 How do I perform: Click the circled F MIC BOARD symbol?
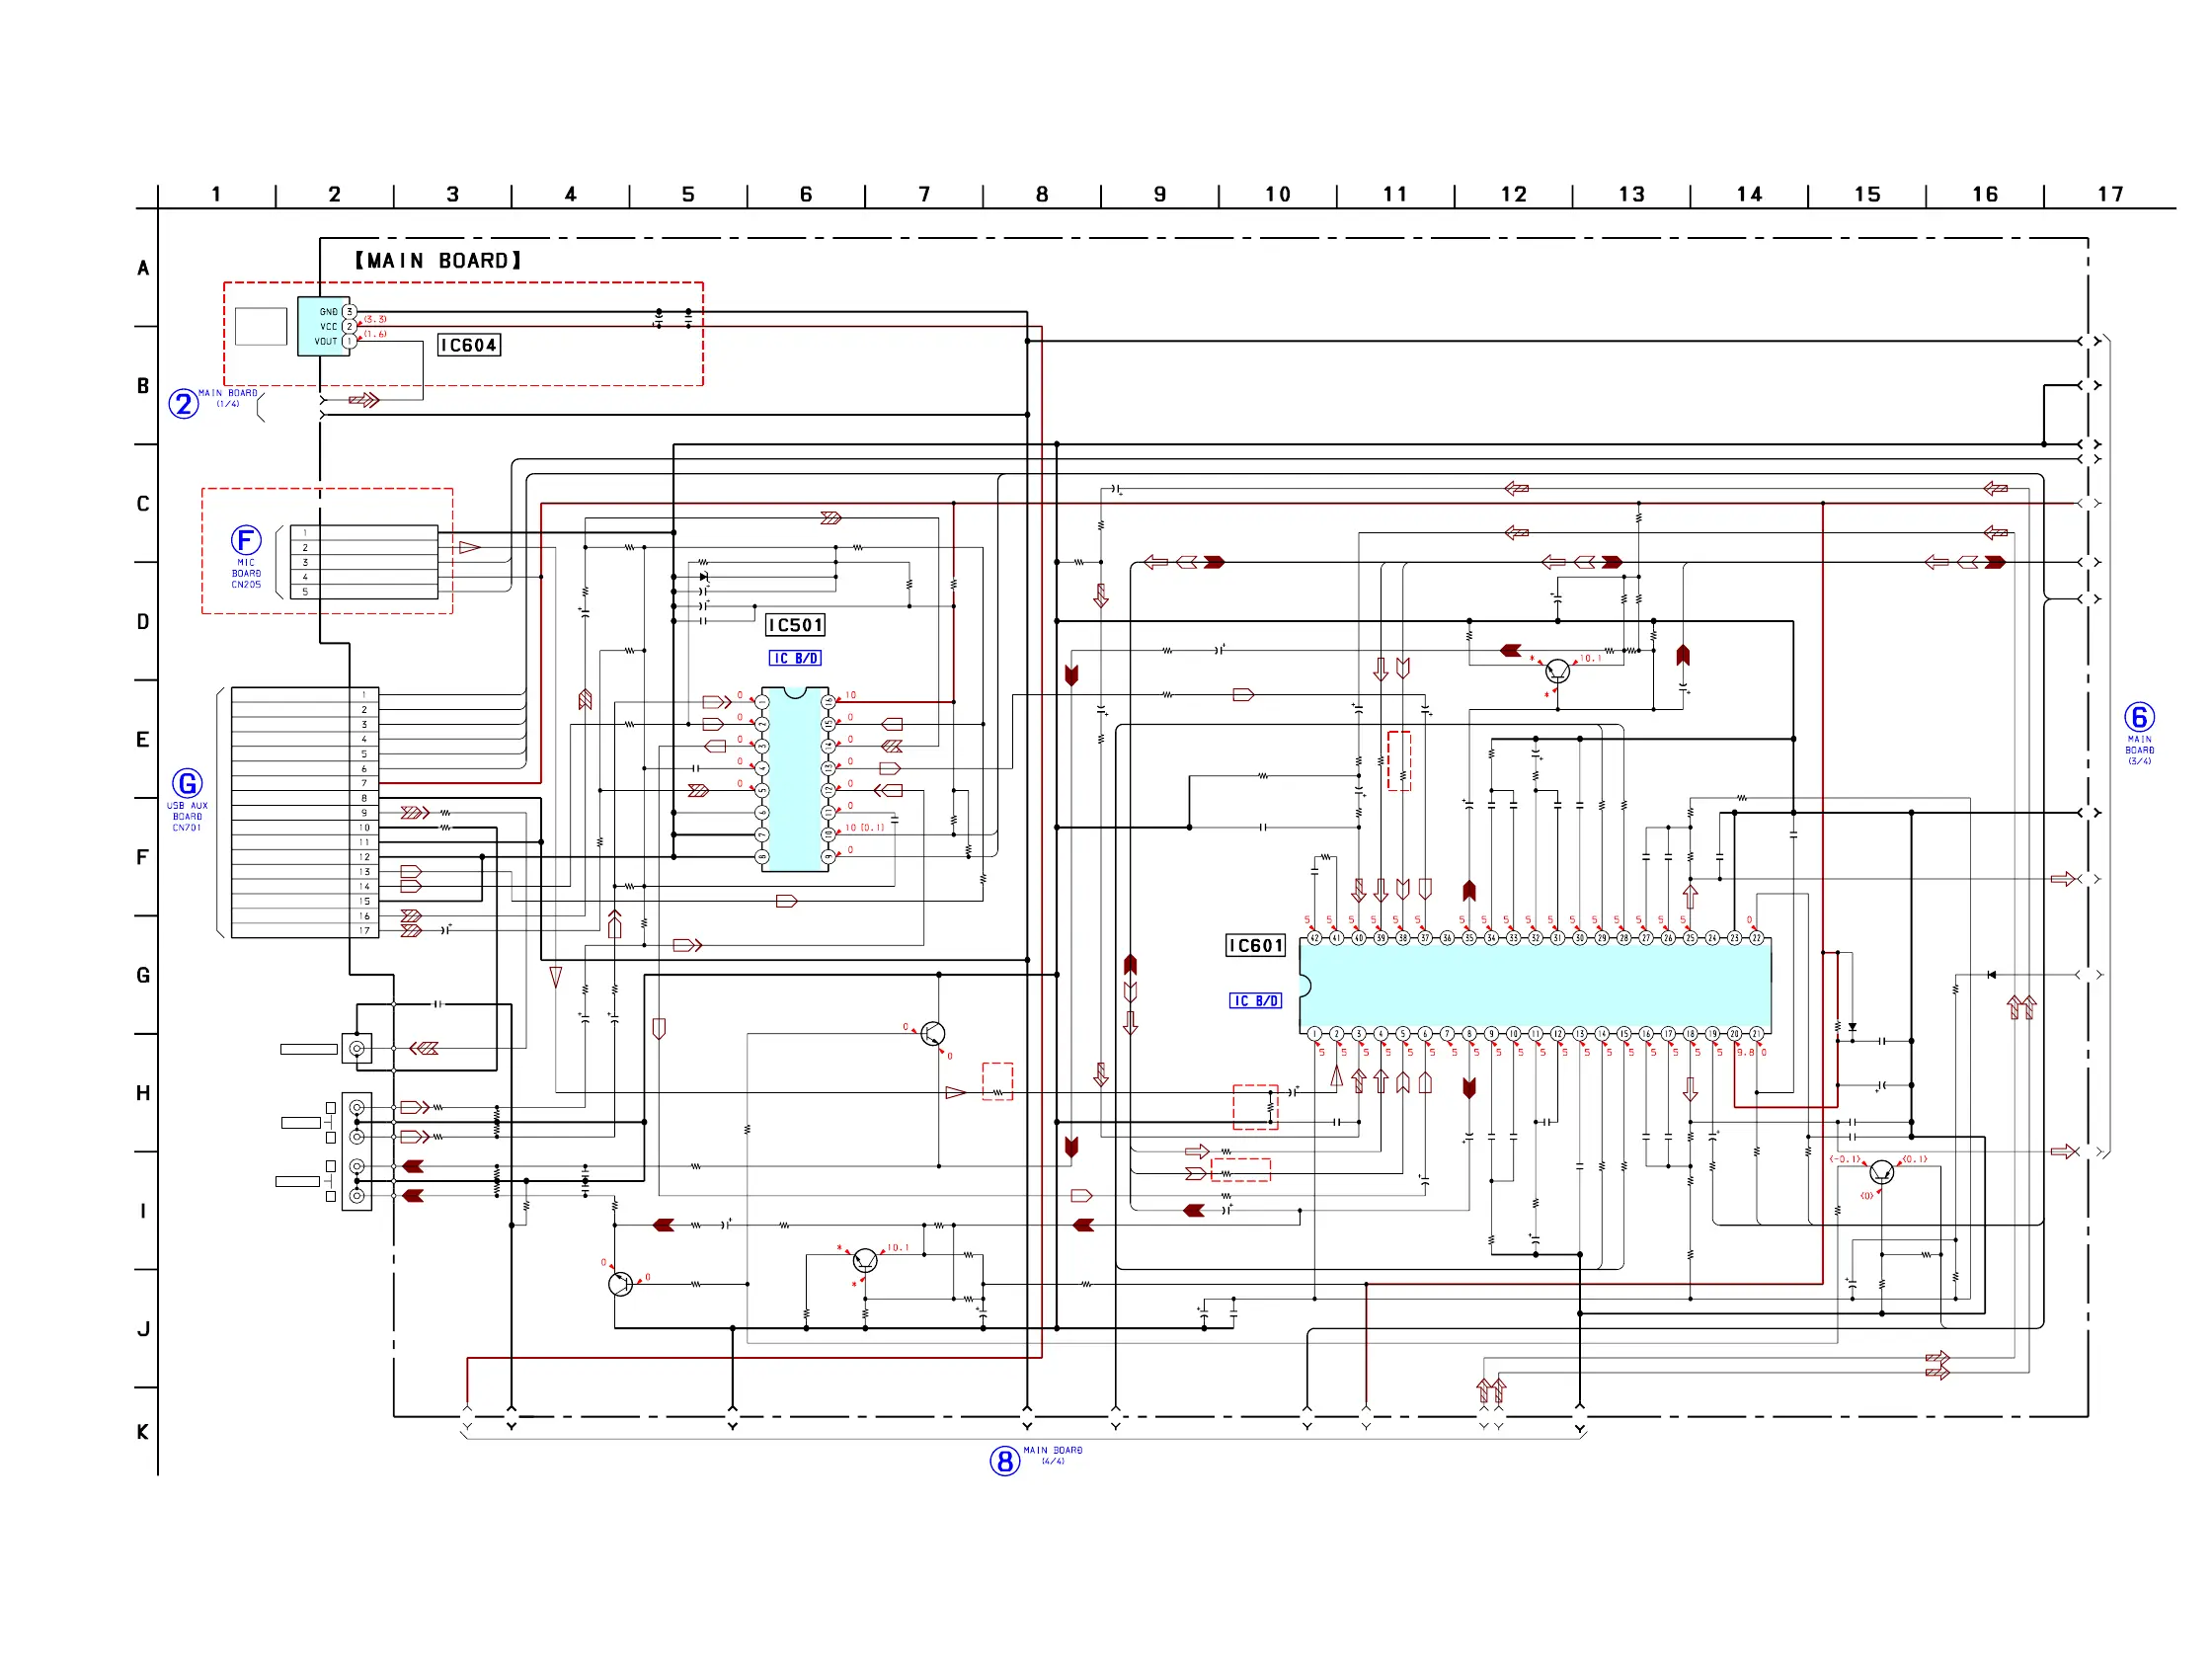pyautogui.click(x=246, y=540)
